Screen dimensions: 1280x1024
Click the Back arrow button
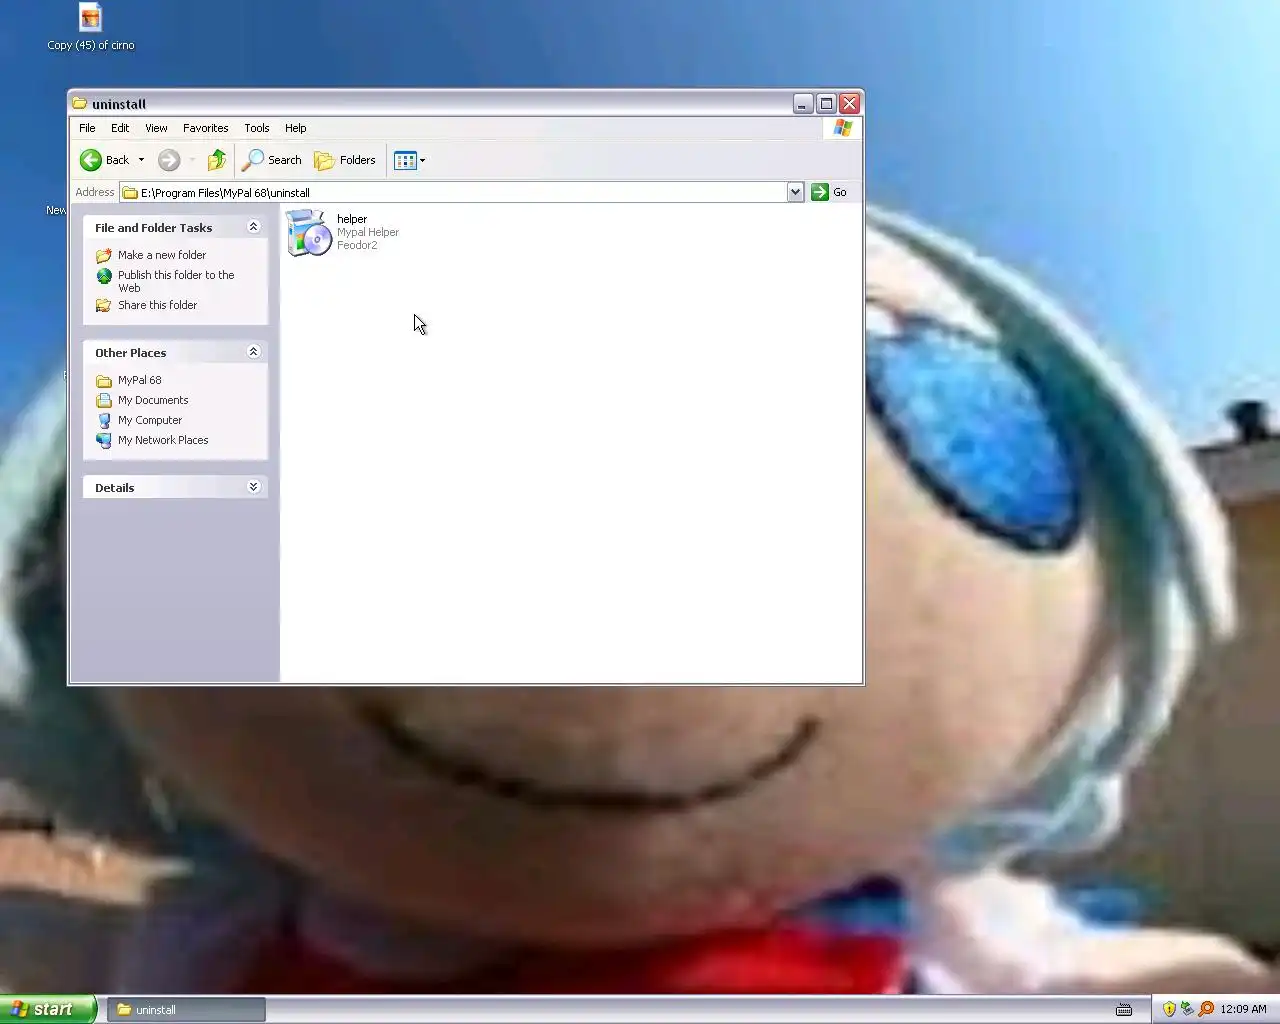104,160
